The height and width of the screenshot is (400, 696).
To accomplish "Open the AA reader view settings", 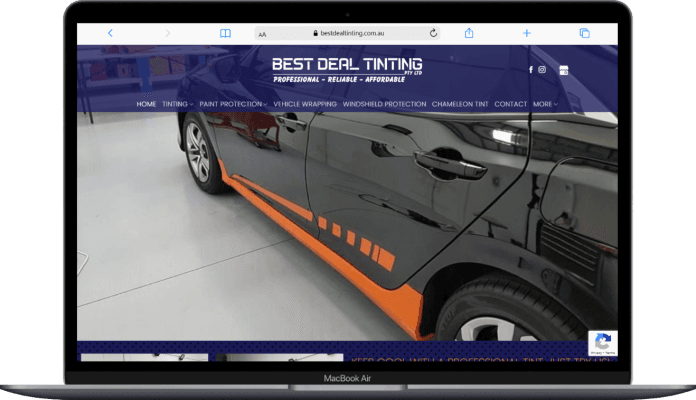I will (x=263, y=34).
